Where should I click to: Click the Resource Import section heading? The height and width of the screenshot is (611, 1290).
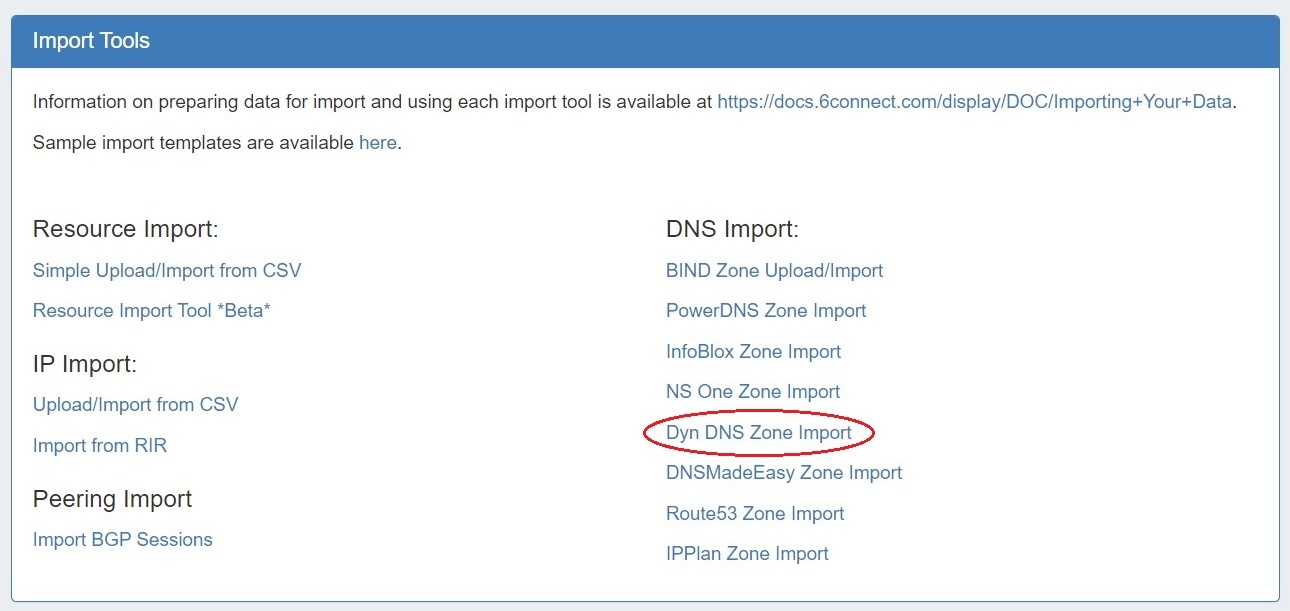point(126,229)
